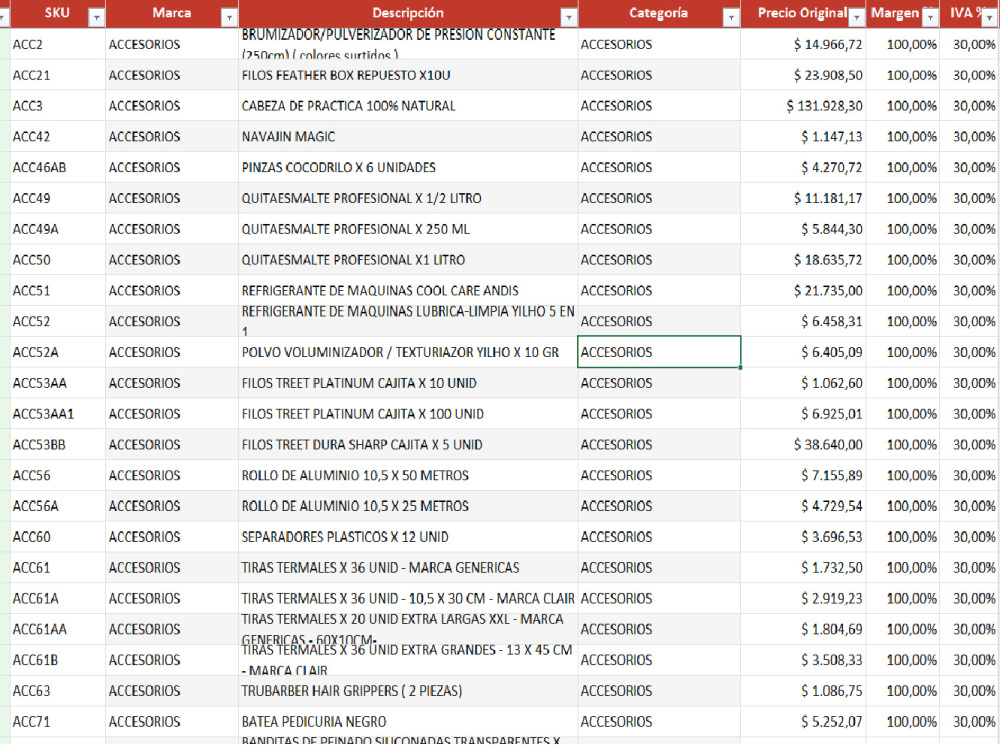
Task: Select price cell $ 6.405,09
Action: point(802,352)
